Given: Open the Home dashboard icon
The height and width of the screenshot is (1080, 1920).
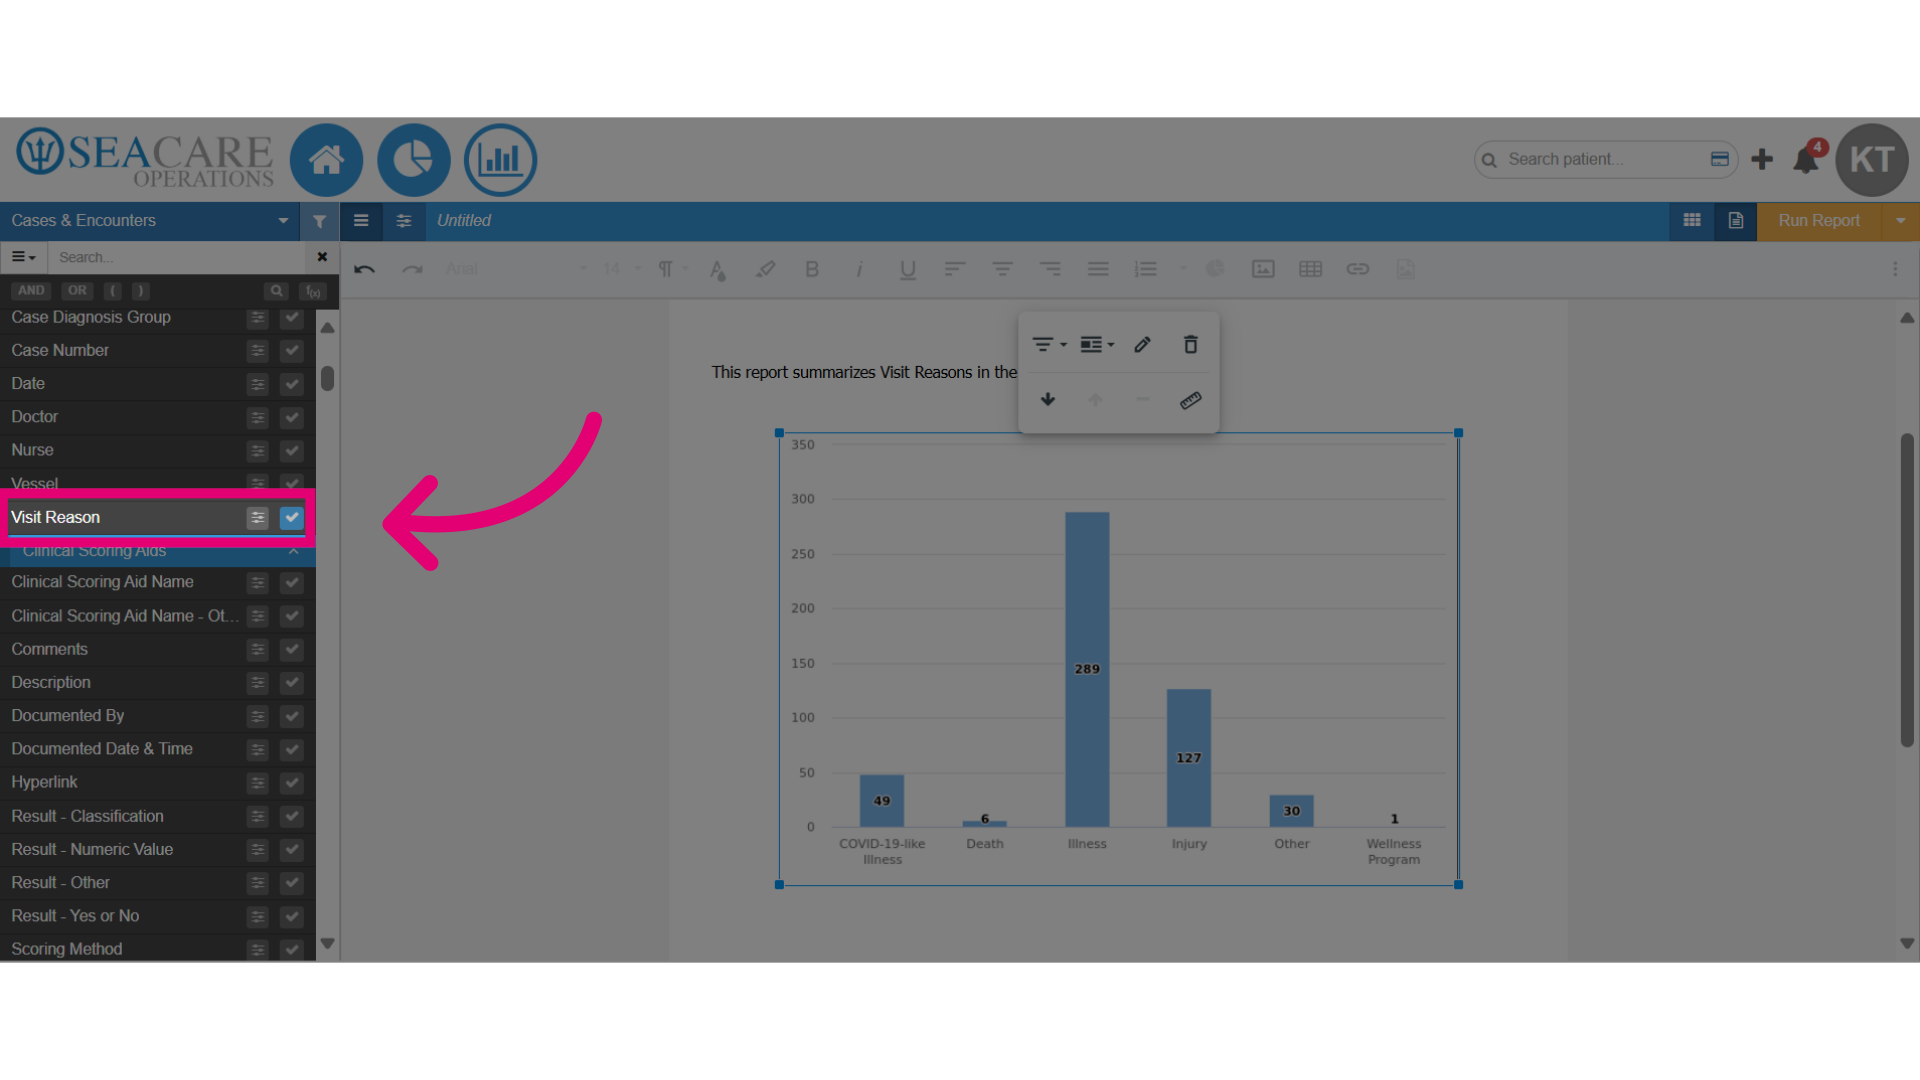Looking at the screenshot, I should (x=326, y=160).
